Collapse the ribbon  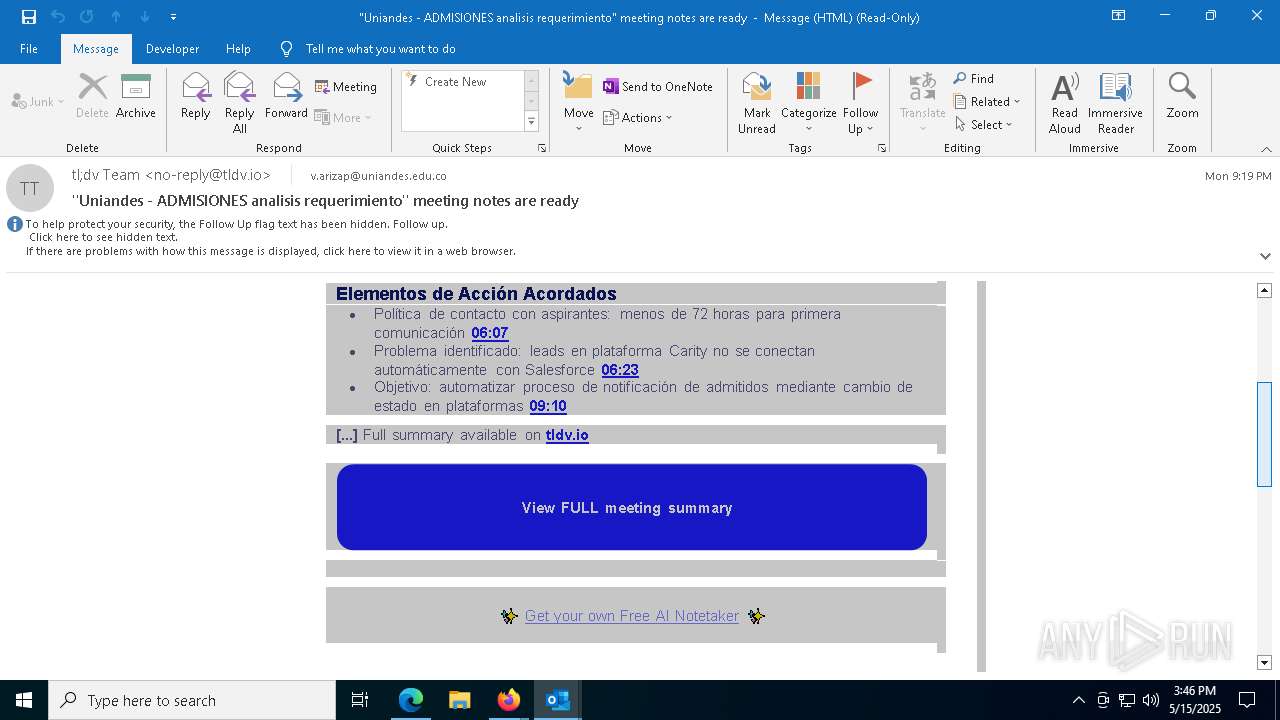tap(1266, 149)
